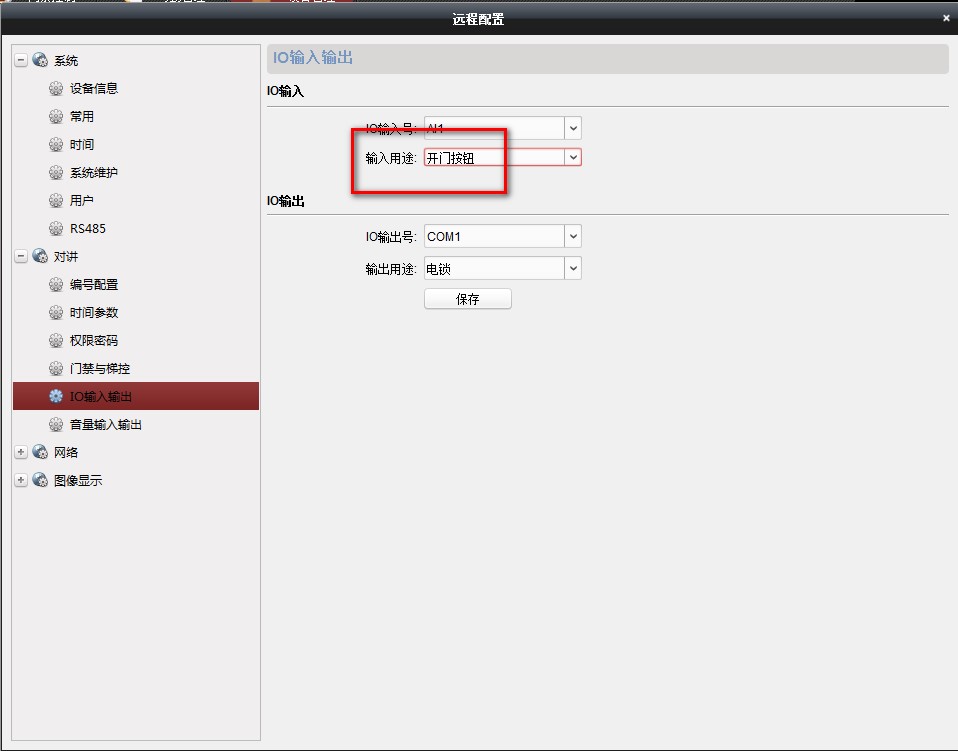Screen dimensions: 958x751
Task: Open the 输入用途 dropdown showing 开门按钮
Action: (572, 158)
